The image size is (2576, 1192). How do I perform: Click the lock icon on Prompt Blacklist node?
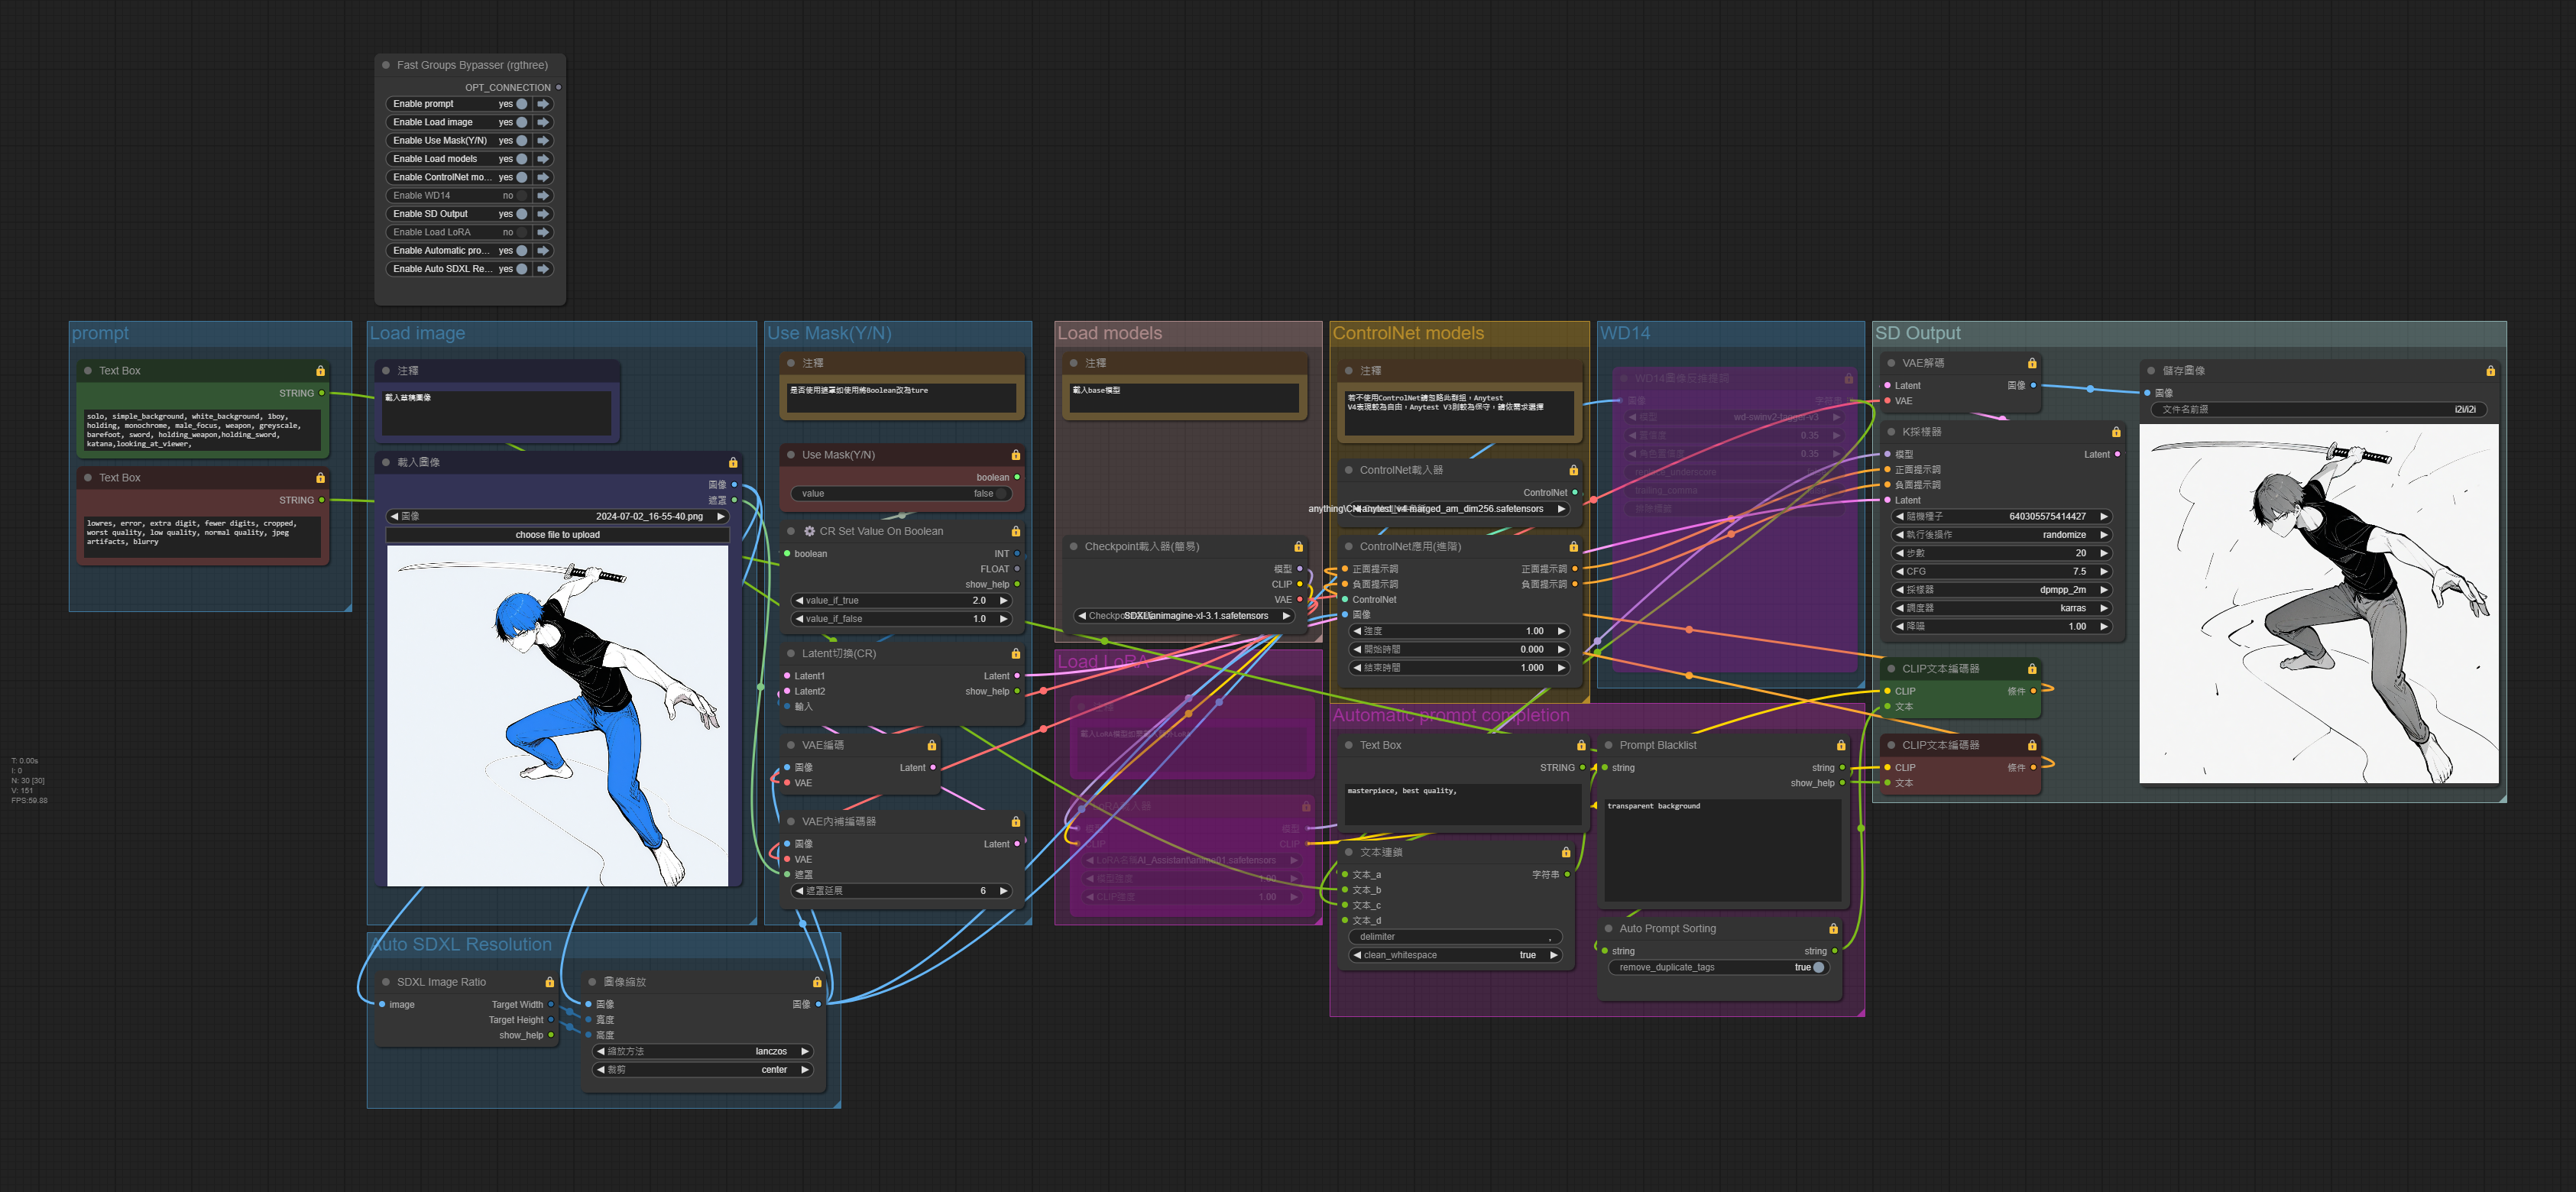tap(1840, 745)
